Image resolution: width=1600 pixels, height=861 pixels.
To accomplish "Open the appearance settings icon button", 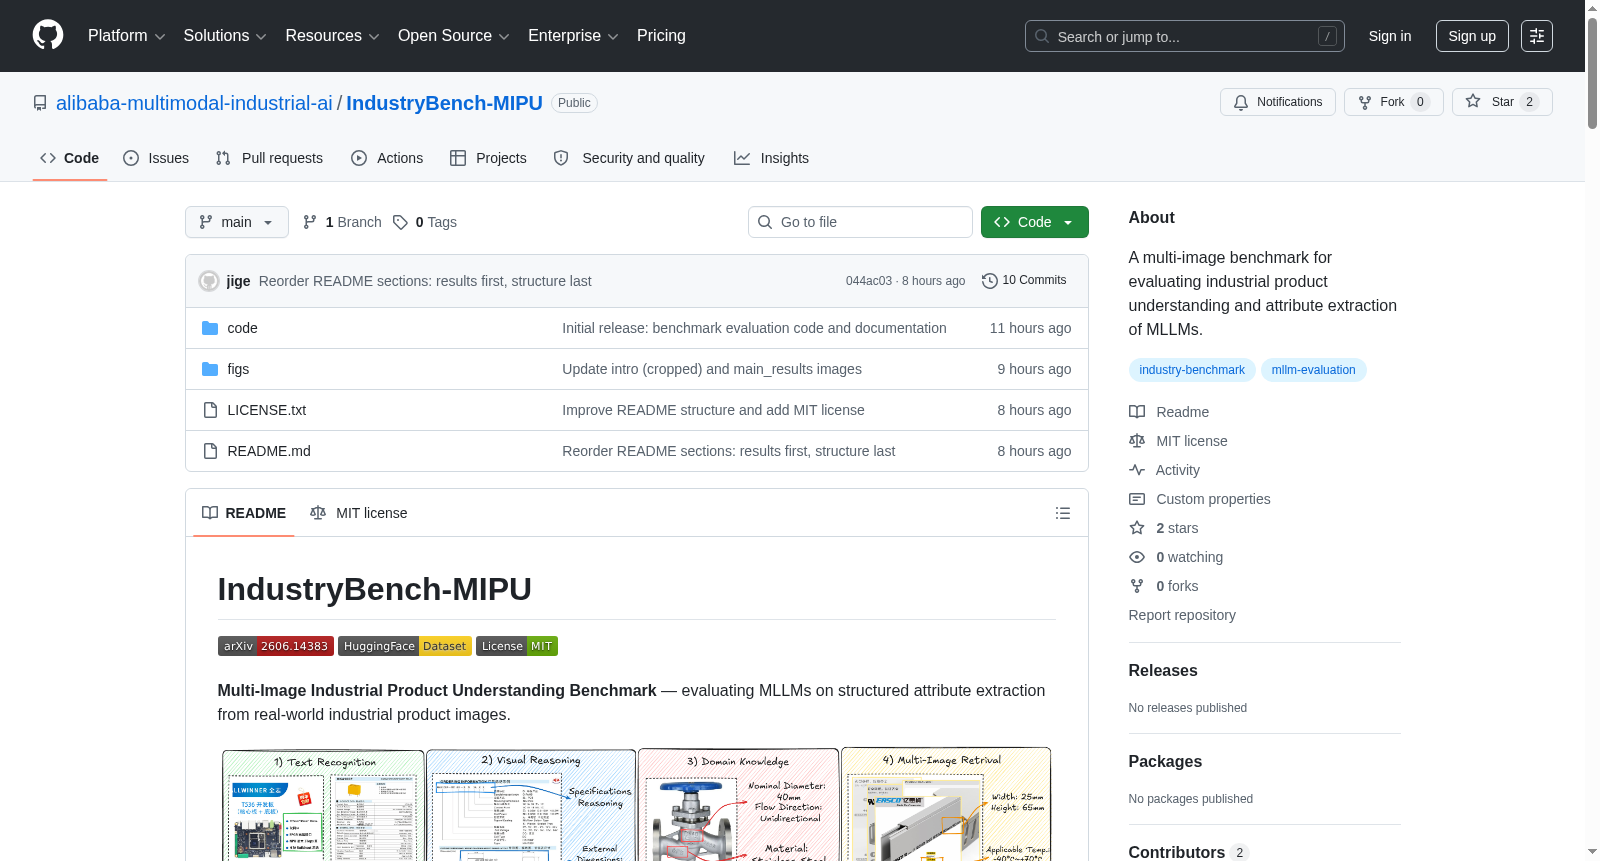I will click(x=1537, y=36).
